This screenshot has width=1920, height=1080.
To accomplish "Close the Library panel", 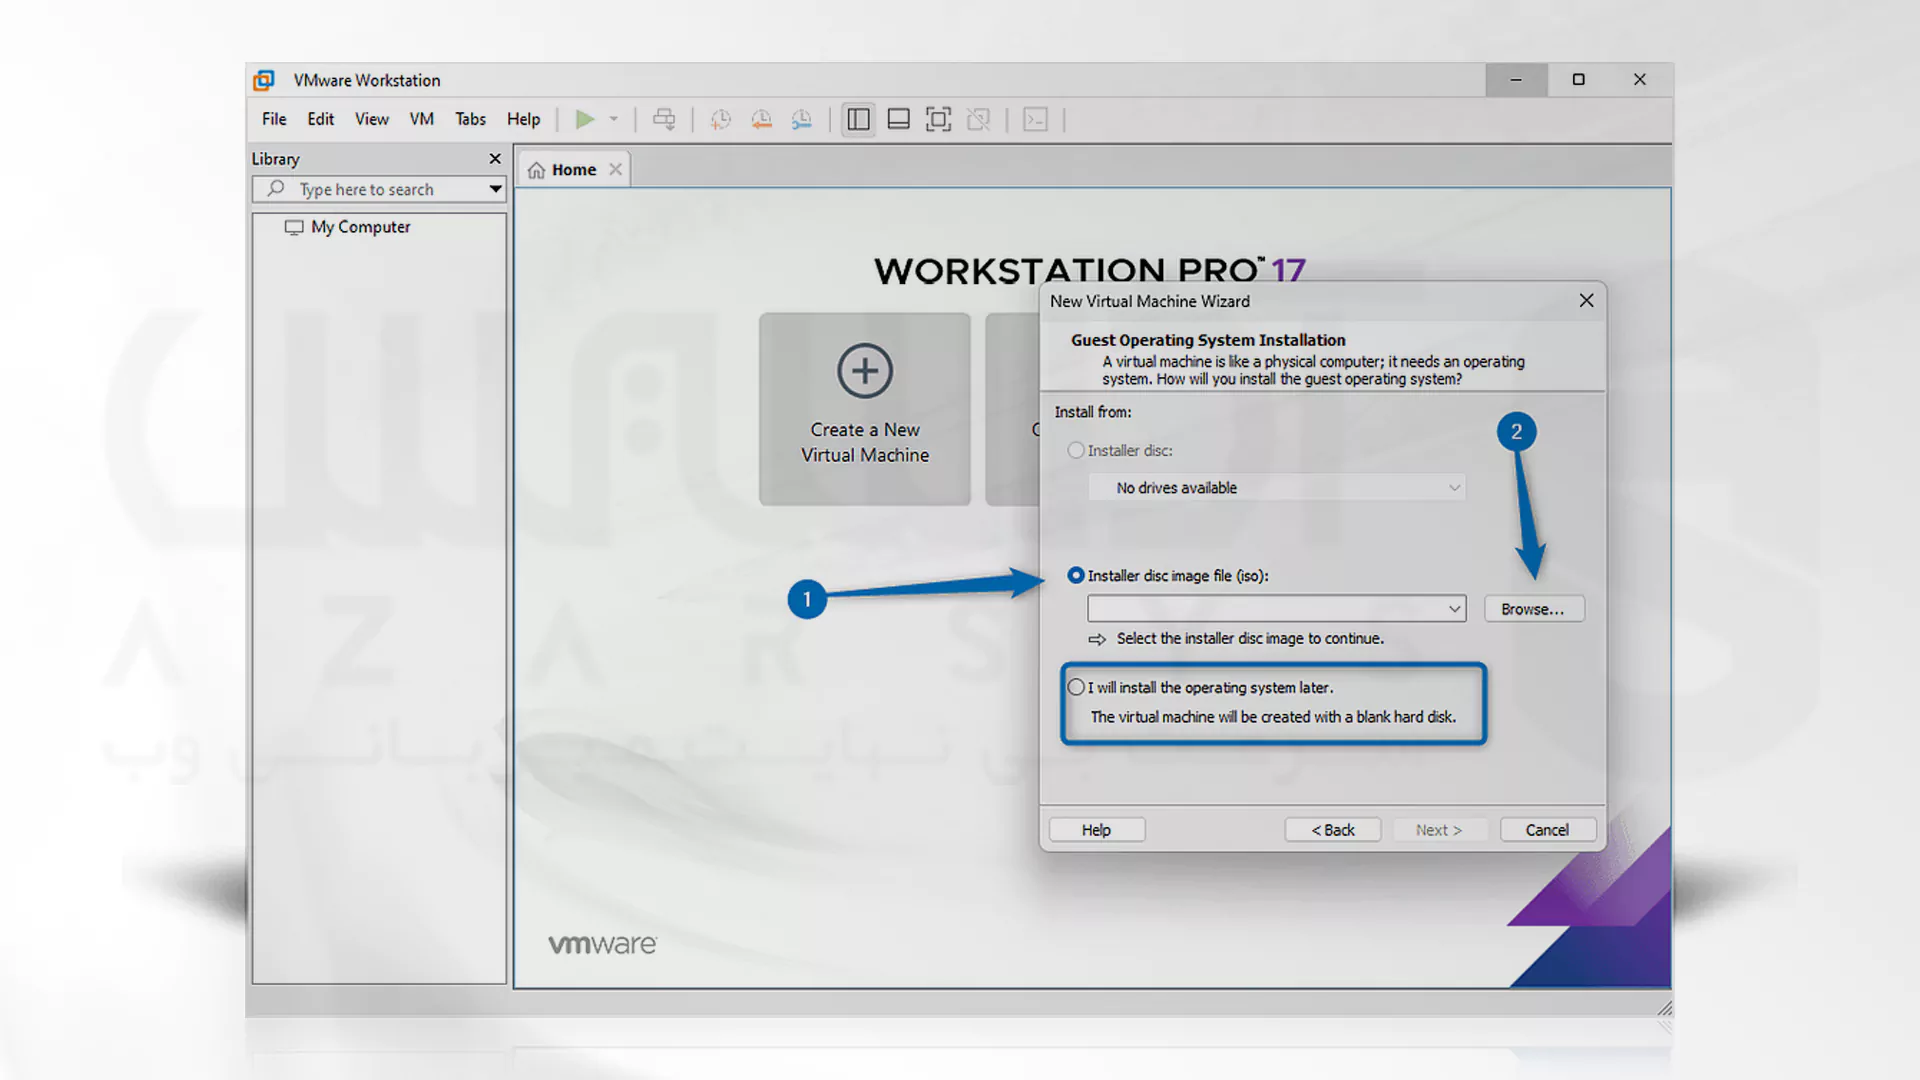I will coord(495,159).
